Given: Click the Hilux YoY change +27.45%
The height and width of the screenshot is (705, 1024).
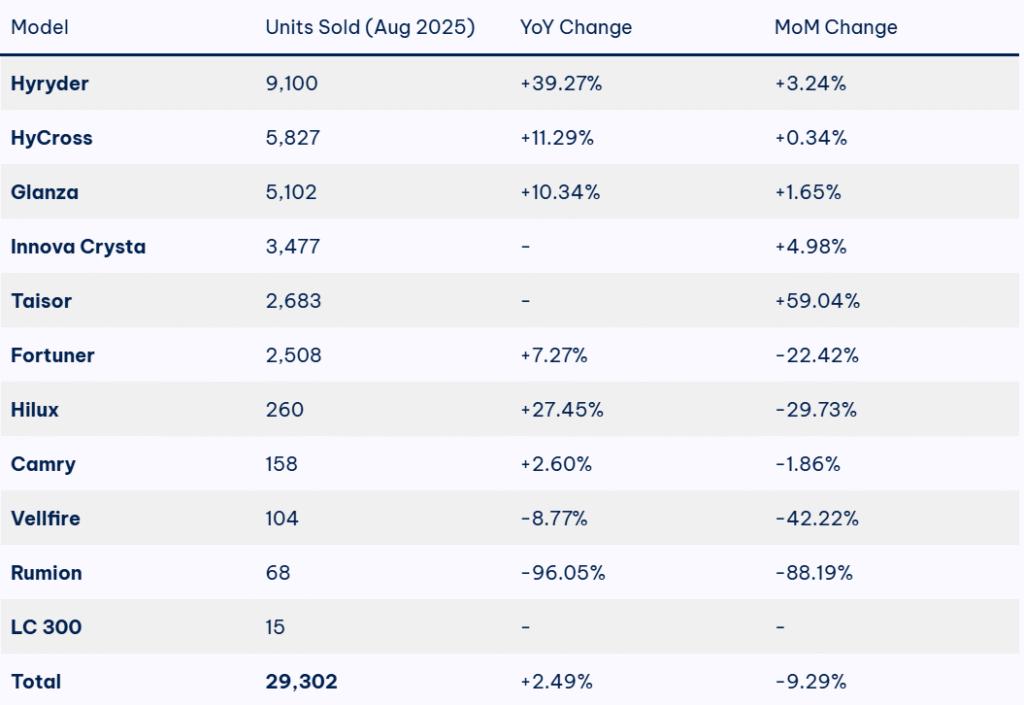Looking at the screenshot, I should click(x=561, y=410).
